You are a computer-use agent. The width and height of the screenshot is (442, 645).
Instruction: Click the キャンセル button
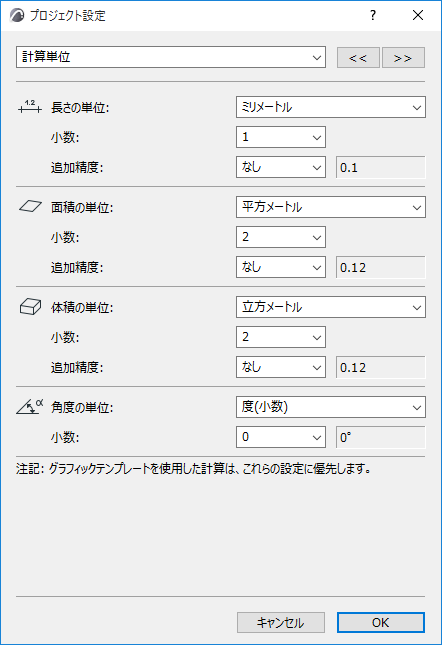pos(281,622)
